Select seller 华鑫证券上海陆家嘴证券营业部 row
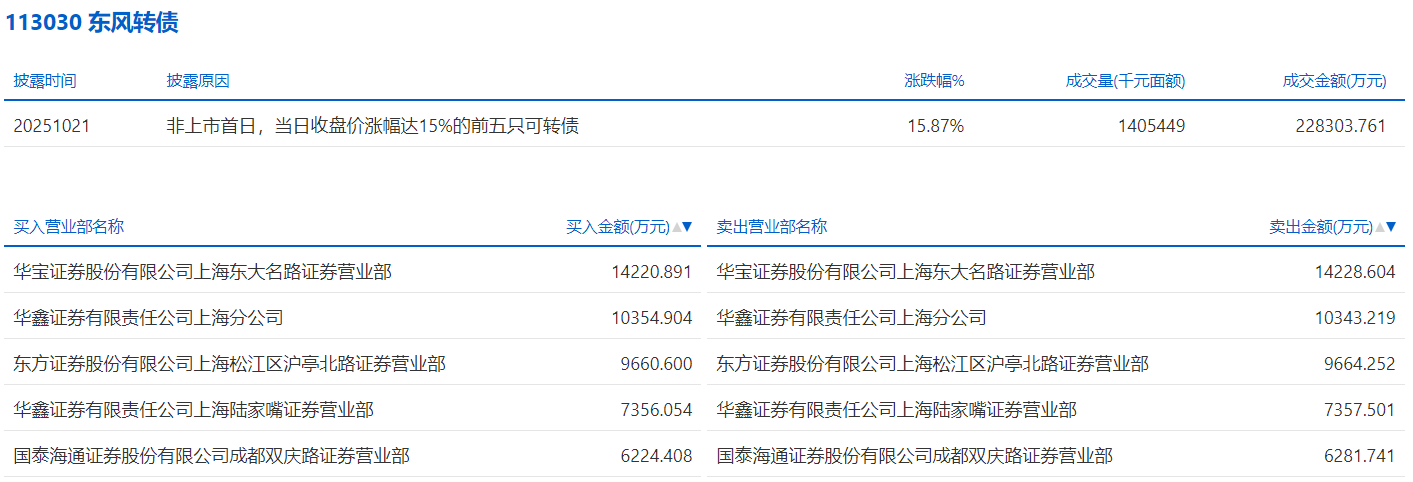Screen dimensions: 1413x482 coord(896,410)
